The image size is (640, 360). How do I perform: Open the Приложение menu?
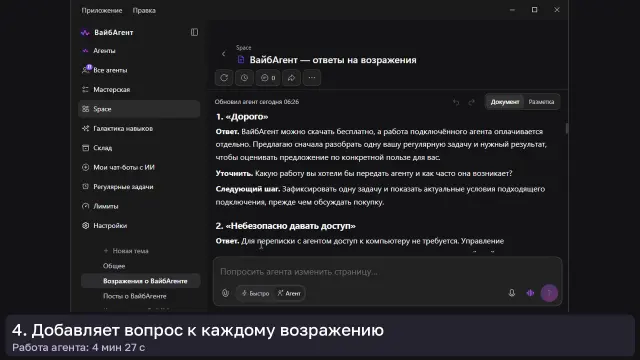pos(102,10)
